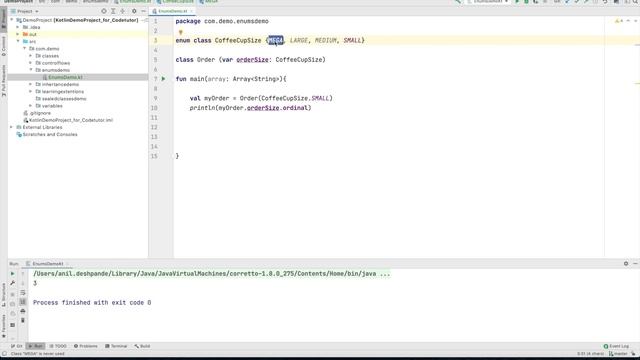
Task: Open the TODO tool window tab
Action: point(58,346)
